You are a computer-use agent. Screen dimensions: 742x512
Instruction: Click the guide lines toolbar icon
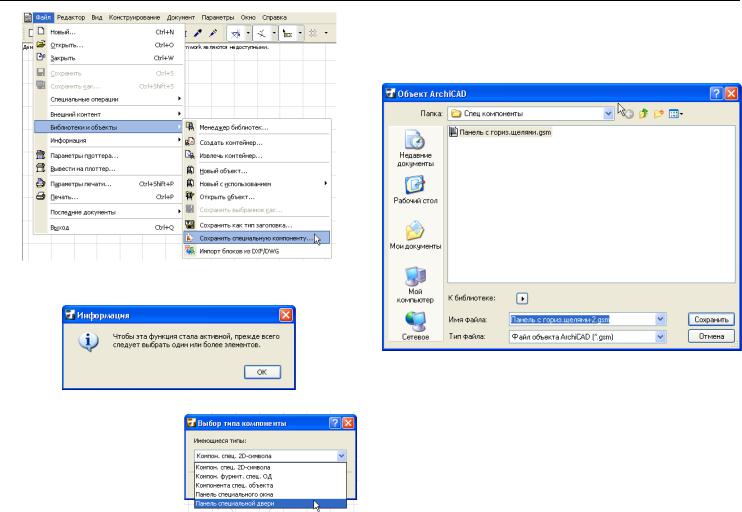coord(236,33)
